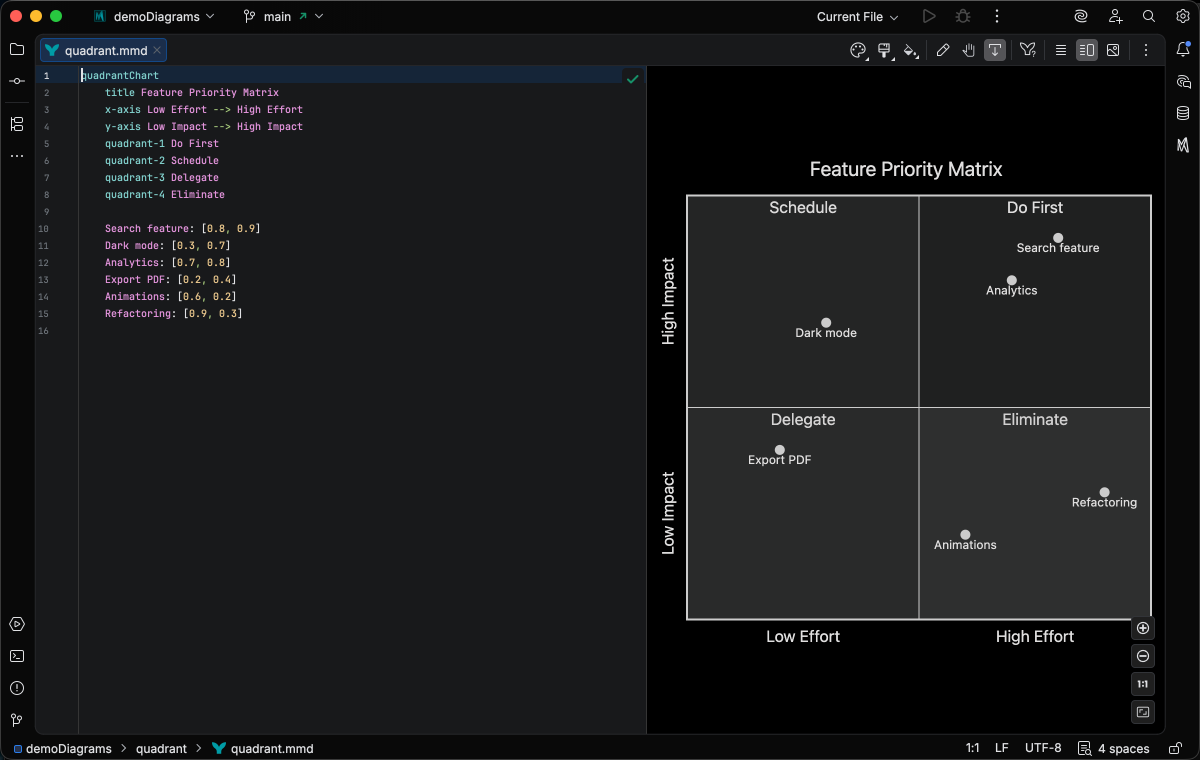Zoom in on the quadrant chart preview
This screenshot has height=760, width=1200.
tap(1142, 627)
